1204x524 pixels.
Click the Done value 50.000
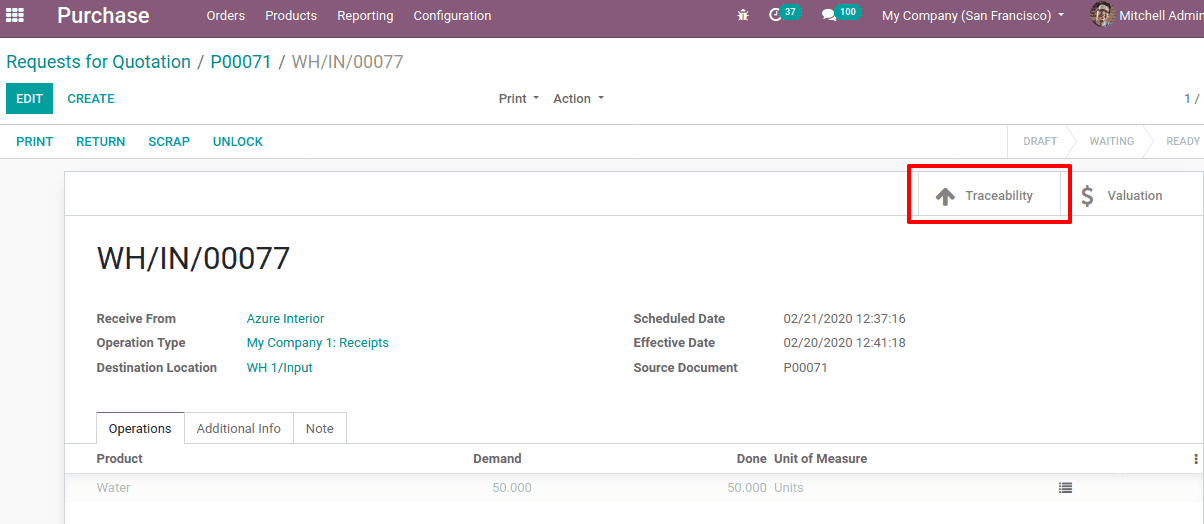coord(747,488)
